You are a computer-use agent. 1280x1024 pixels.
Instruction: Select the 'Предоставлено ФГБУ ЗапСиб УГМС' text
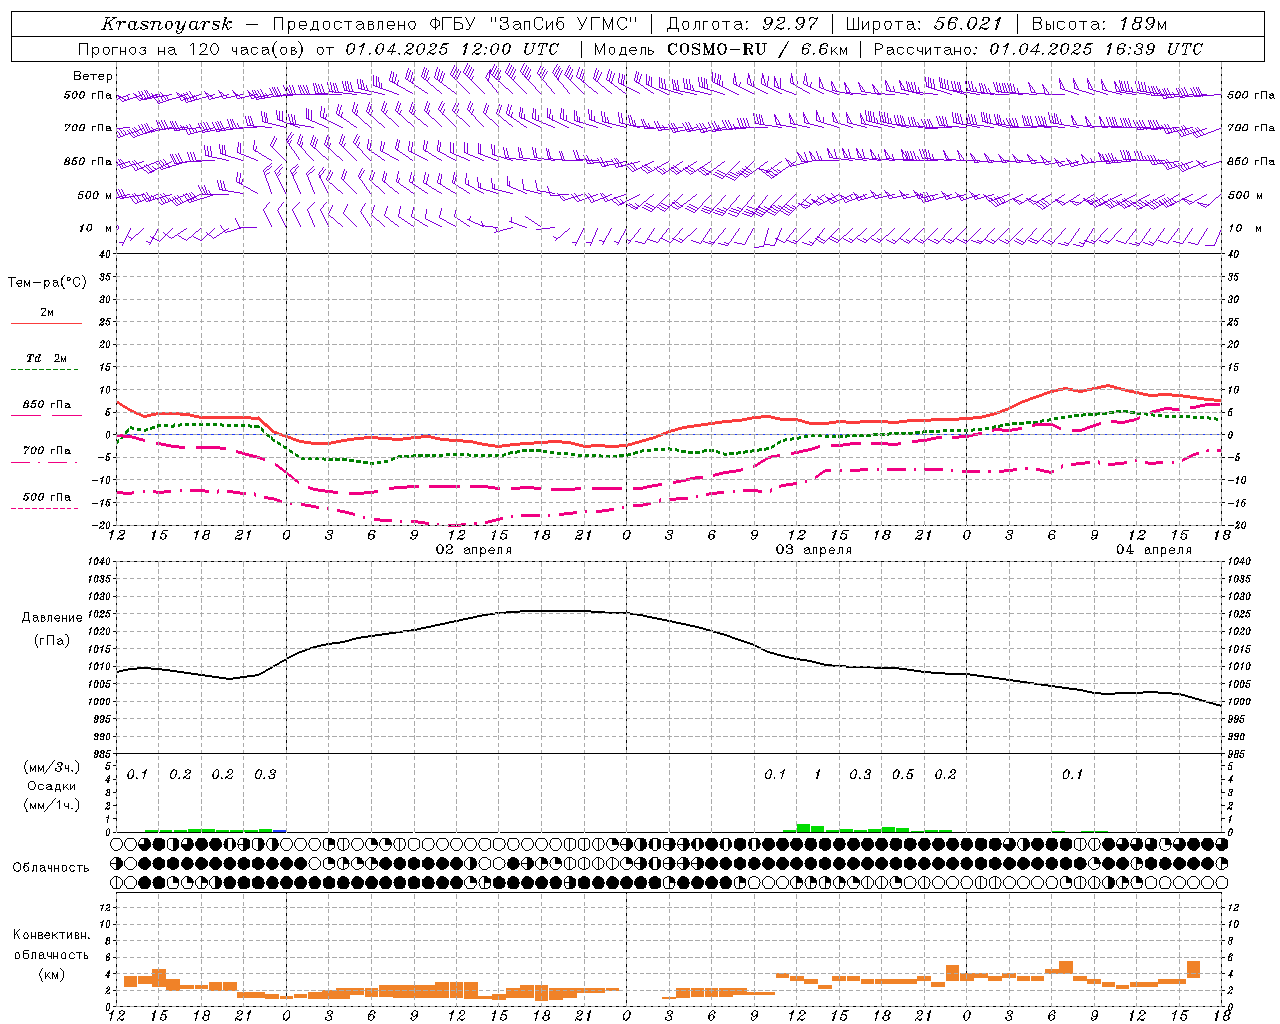coord(455,24)
